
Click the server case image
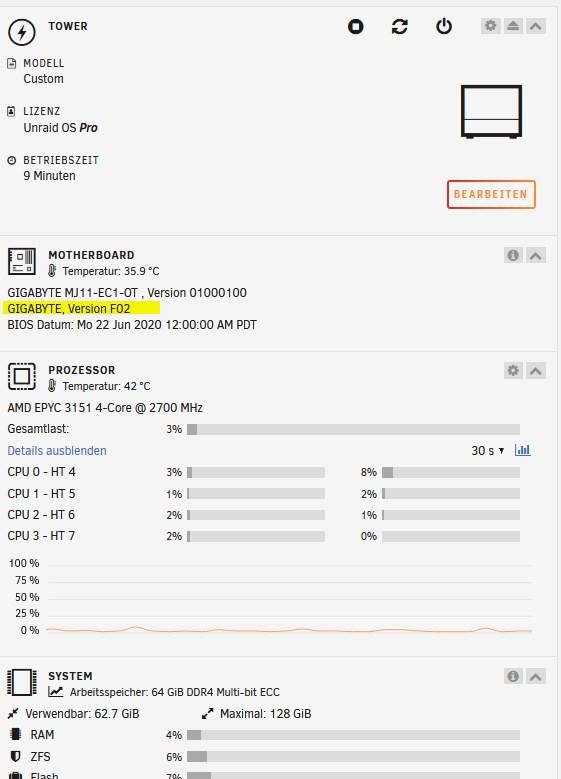[491, 111]
